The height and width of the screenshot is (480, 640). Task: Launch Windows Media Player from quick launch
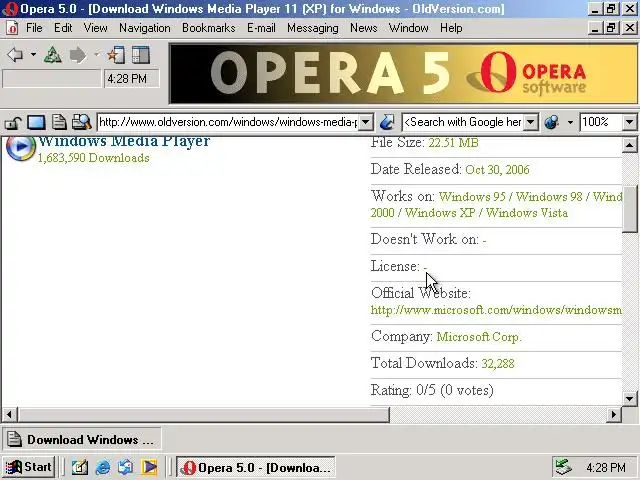(149, 467)
